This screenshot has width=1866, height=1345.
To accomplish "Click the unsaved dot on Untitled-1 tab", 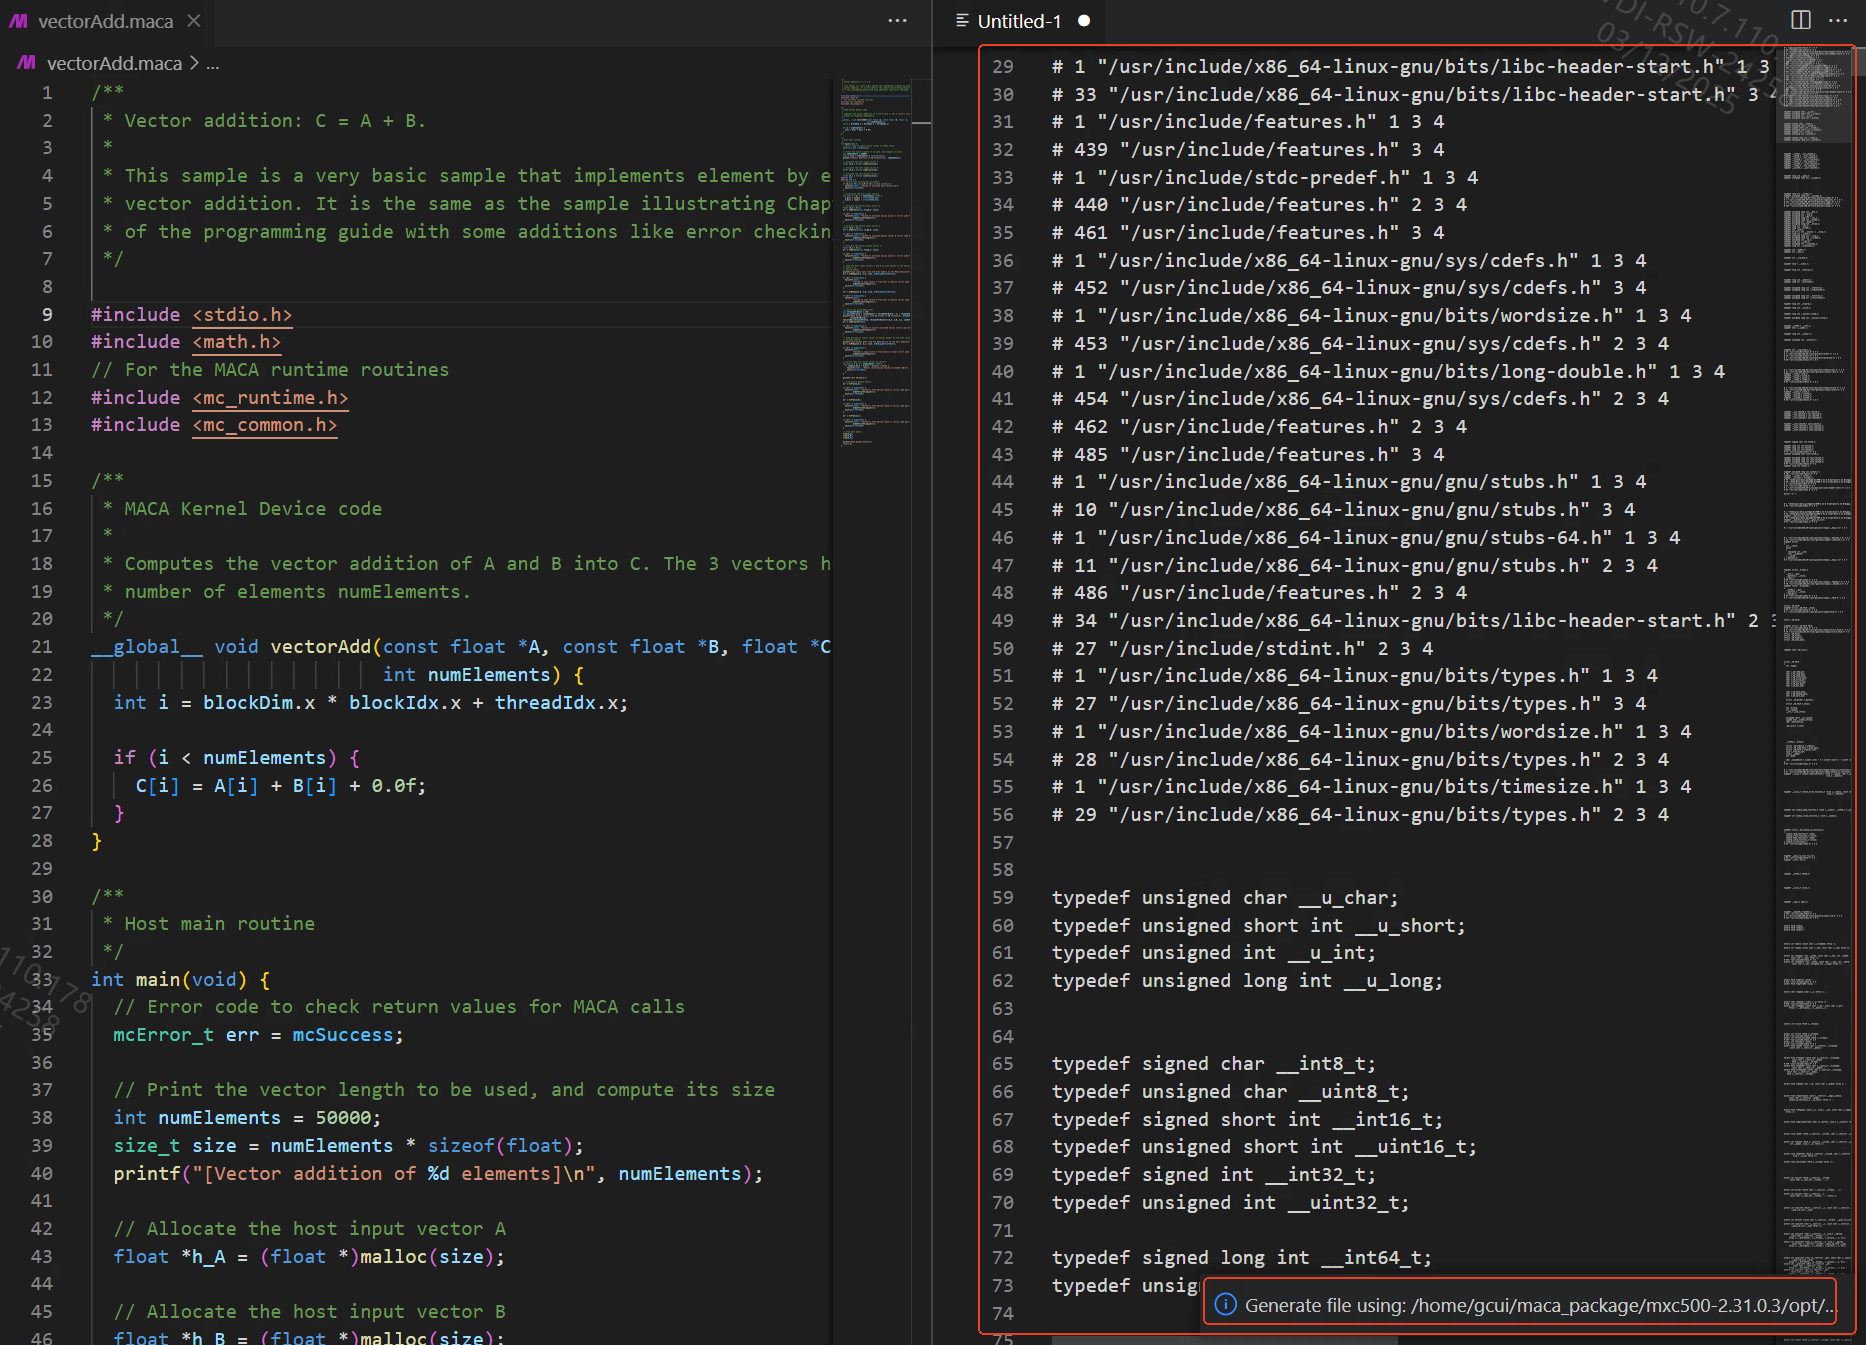I will click(1084, 21).
